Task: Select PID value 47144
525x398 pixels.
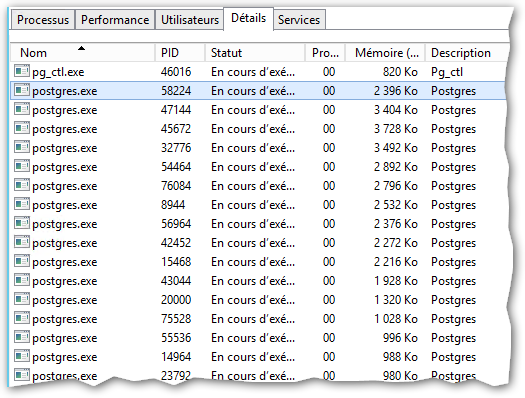Action: (176, 110)
